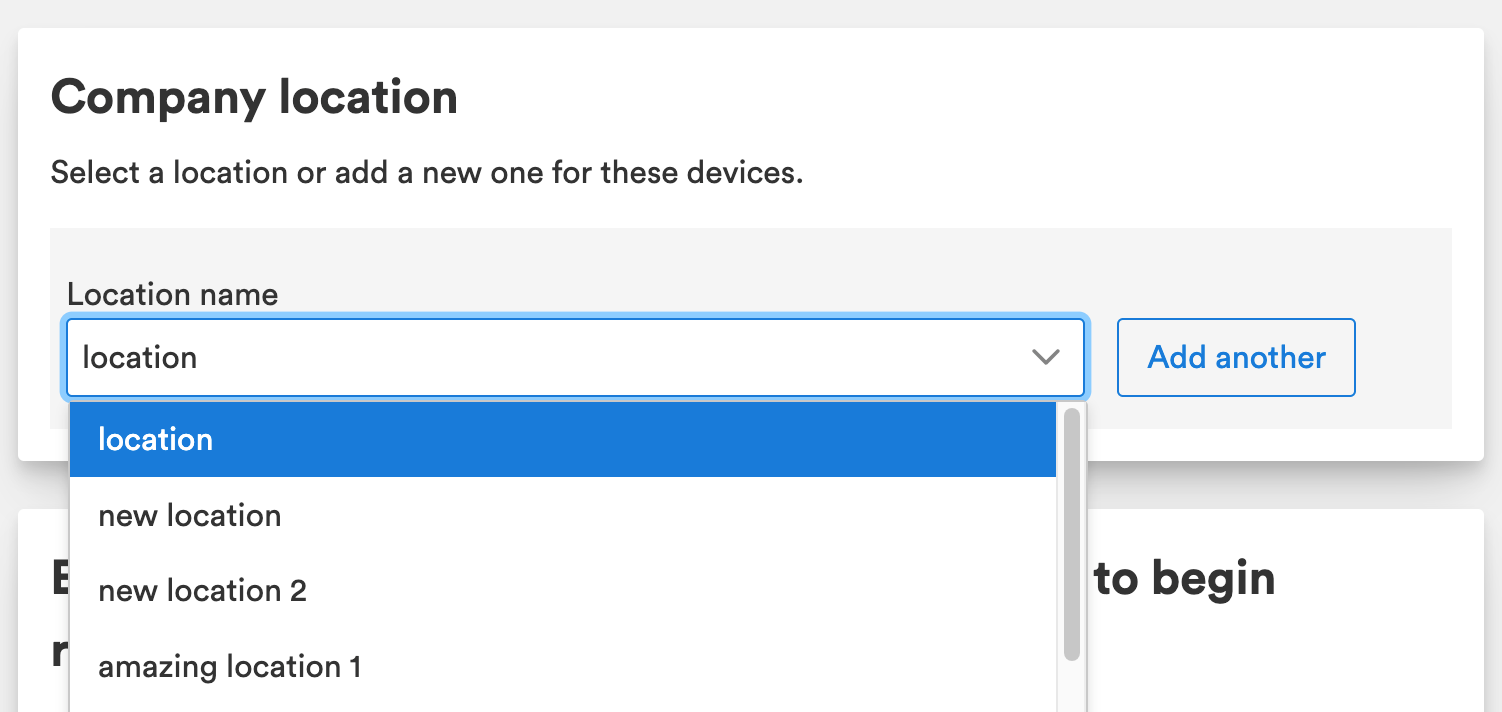Click the dropdown list scrollbar thumb
The width and height of the screenshot is (1502, 712).
(1071, 533)
